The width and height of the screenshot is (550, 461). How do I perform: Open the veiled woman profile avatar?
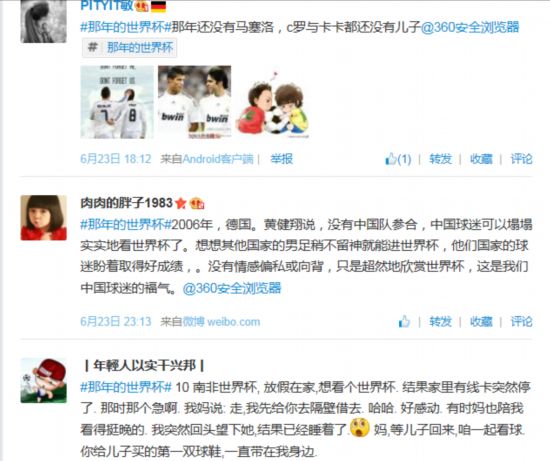(x=43, y=21)
